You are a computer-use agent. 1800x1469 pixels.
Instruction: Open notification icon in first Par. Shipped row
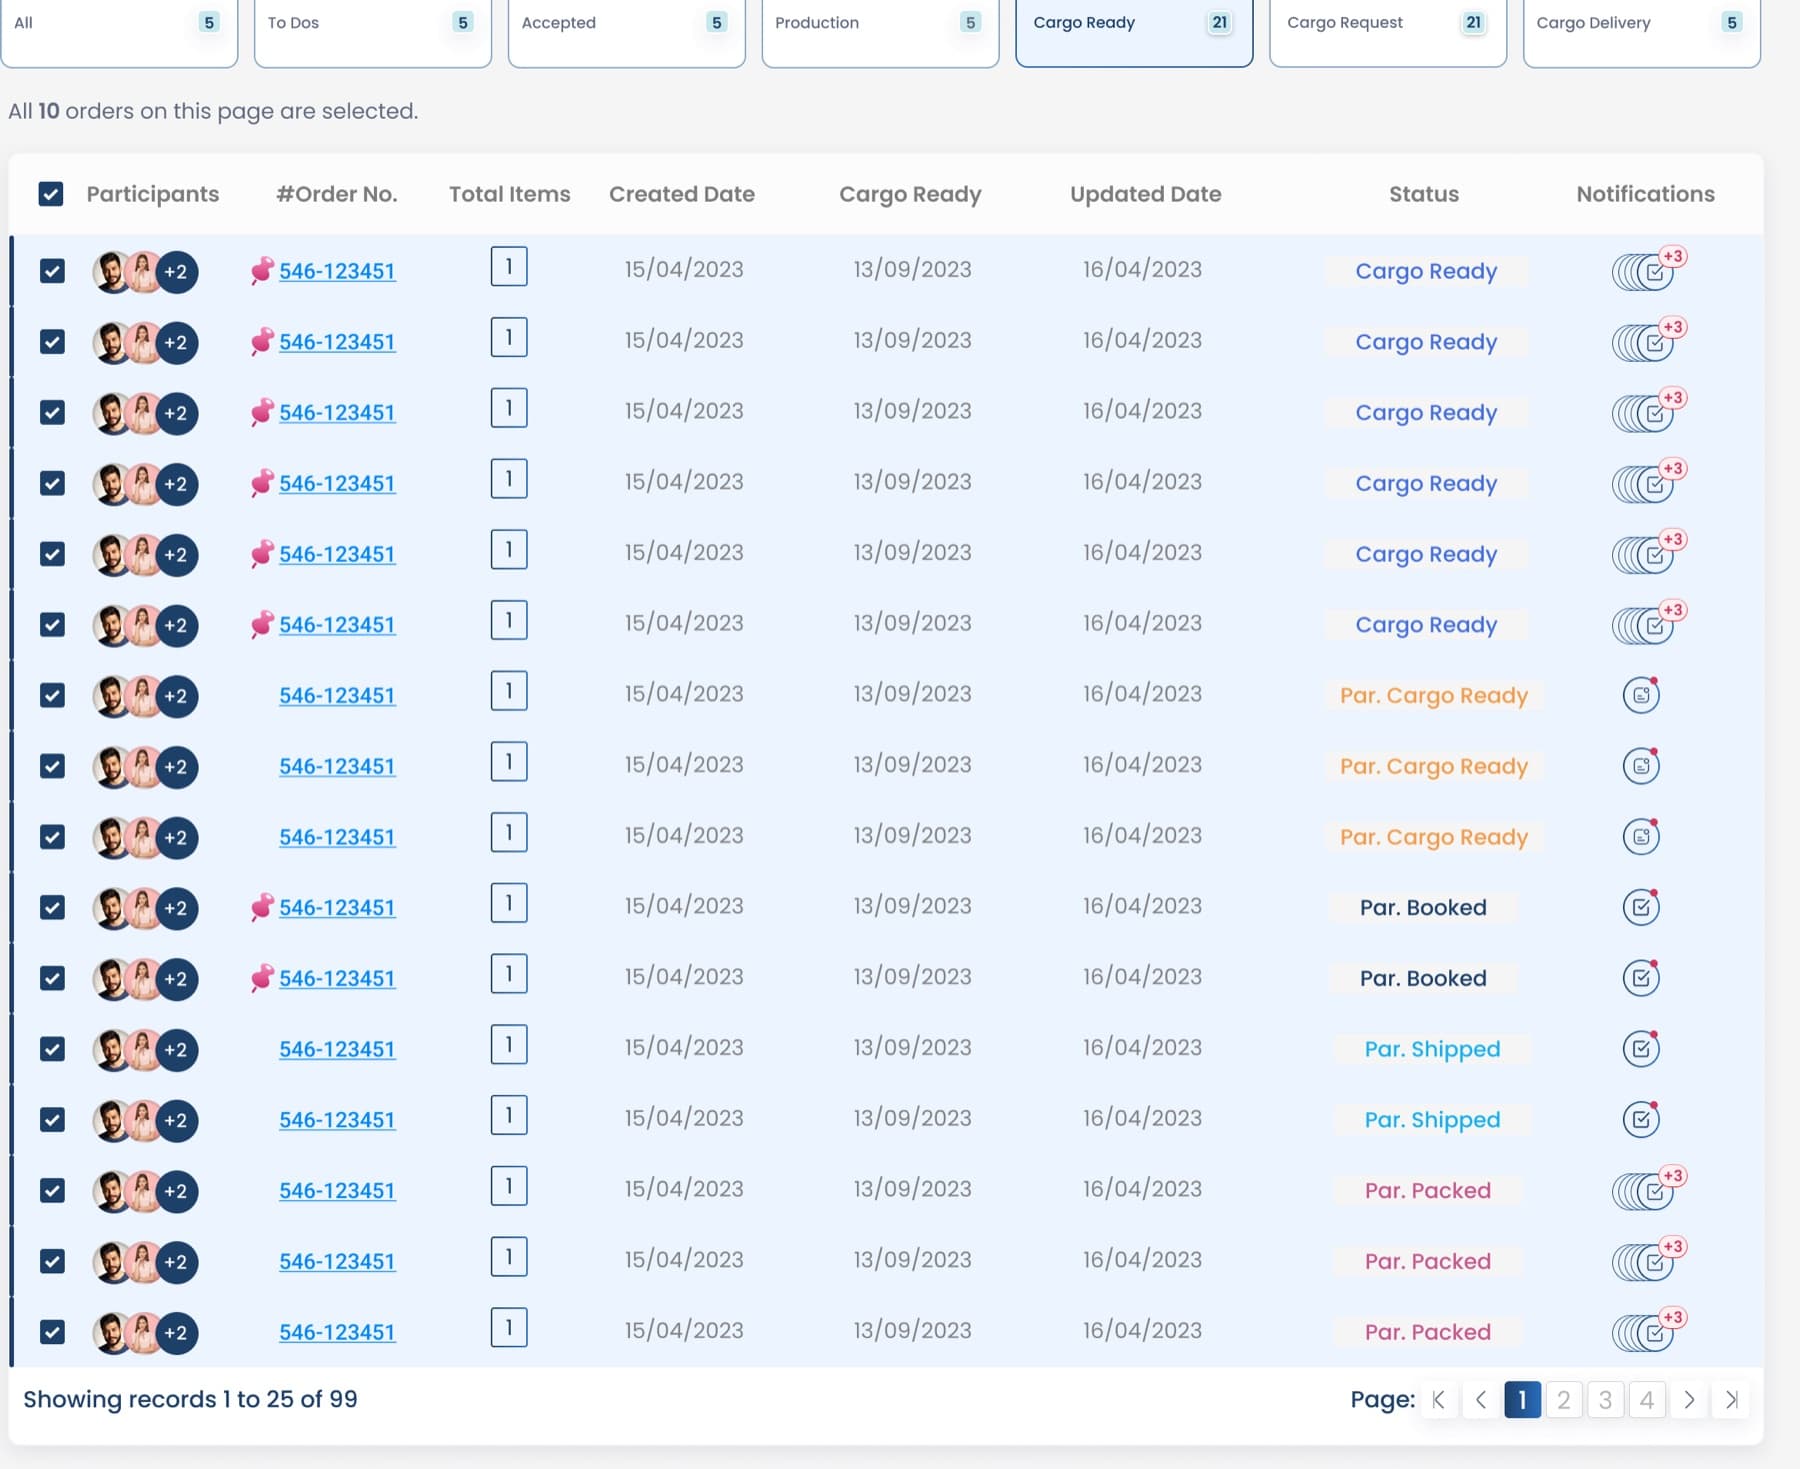(1641, 1048)
